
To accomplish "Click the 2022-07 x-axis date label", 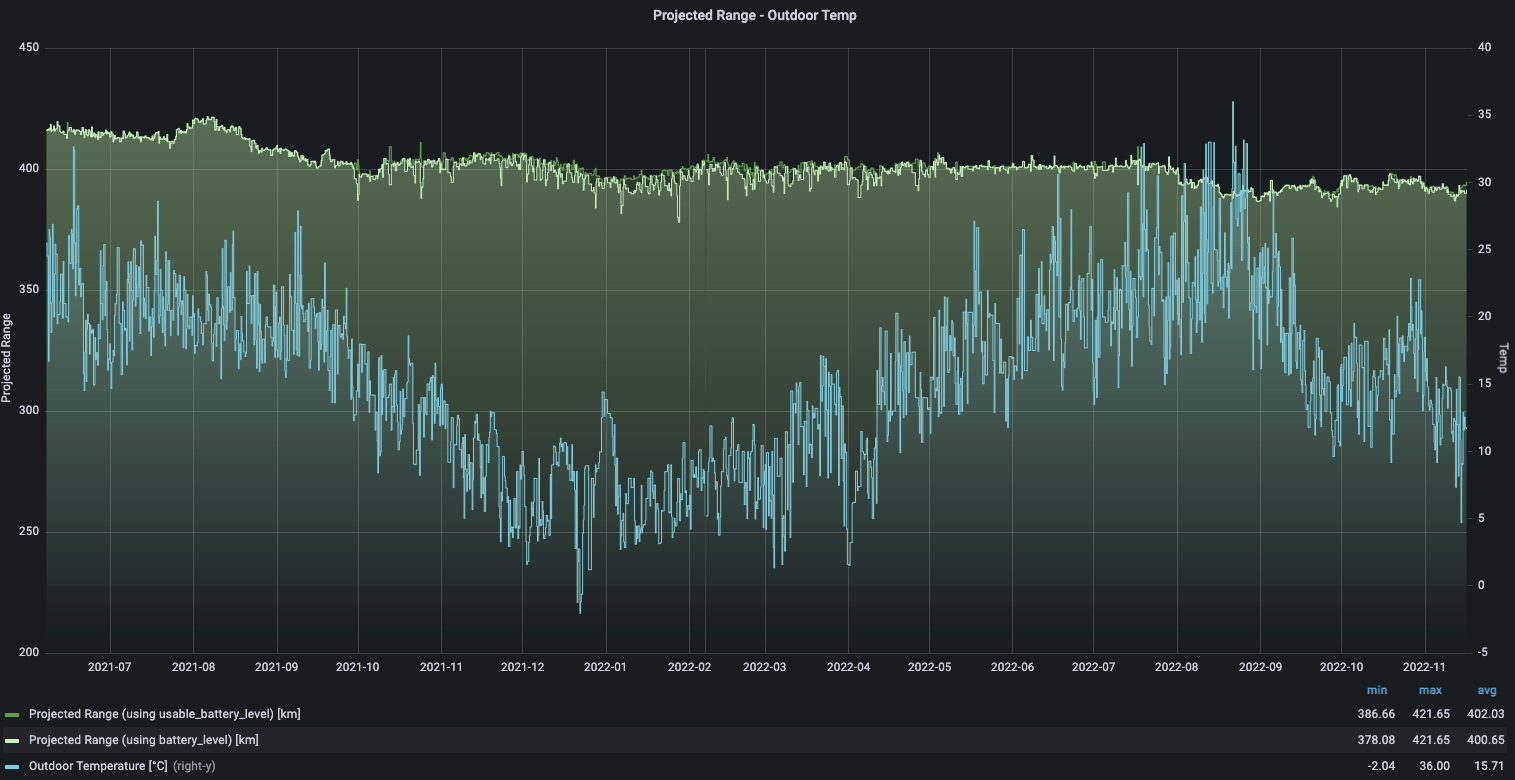I will coord(1092,666).
